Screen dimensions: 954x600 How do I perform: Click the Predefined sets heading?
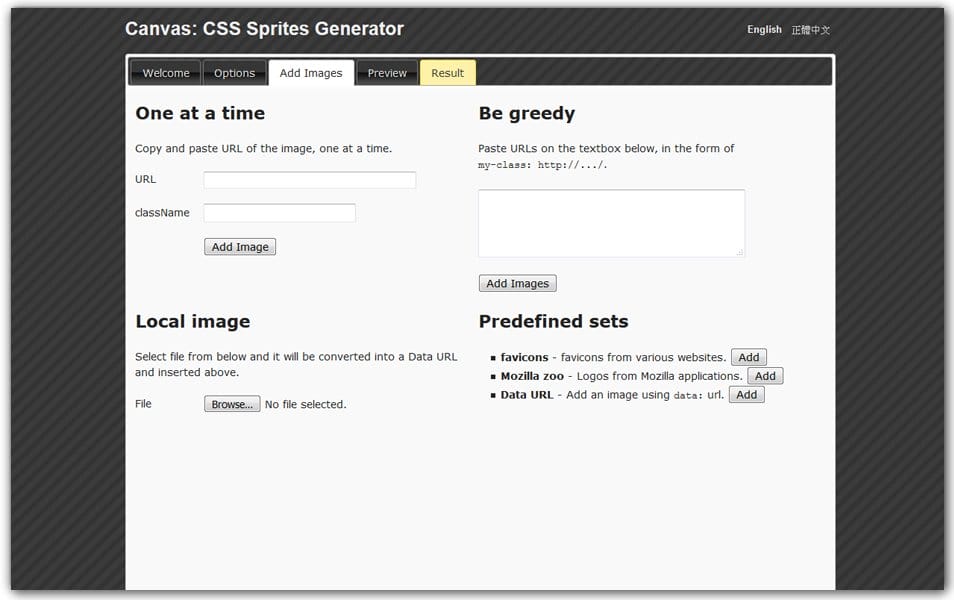553,321
